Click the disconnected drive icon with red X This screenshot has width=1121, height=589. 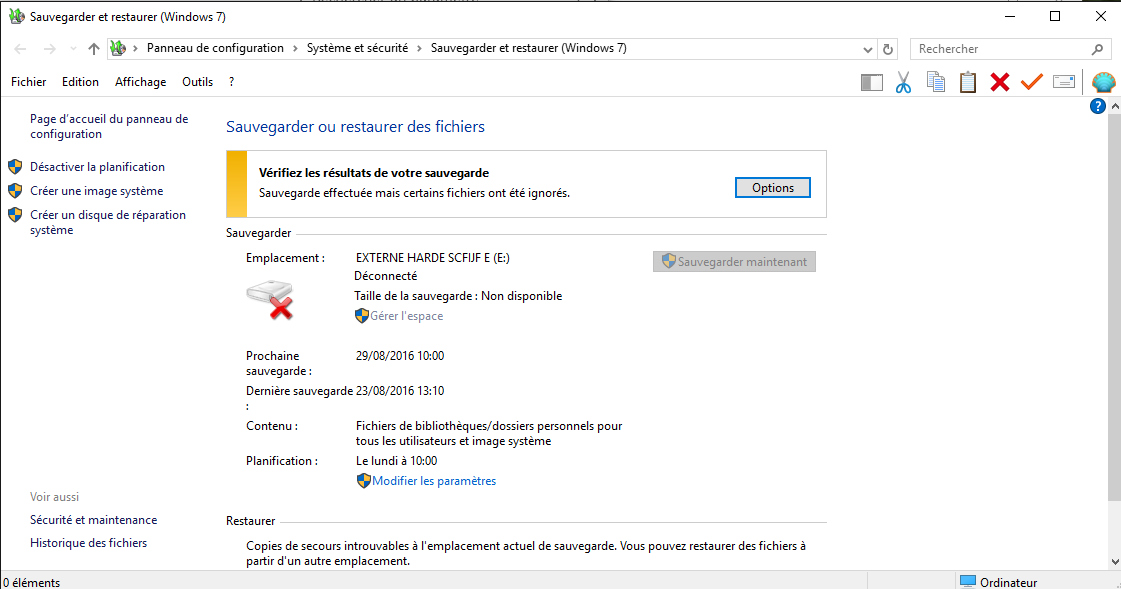(270, 300)
